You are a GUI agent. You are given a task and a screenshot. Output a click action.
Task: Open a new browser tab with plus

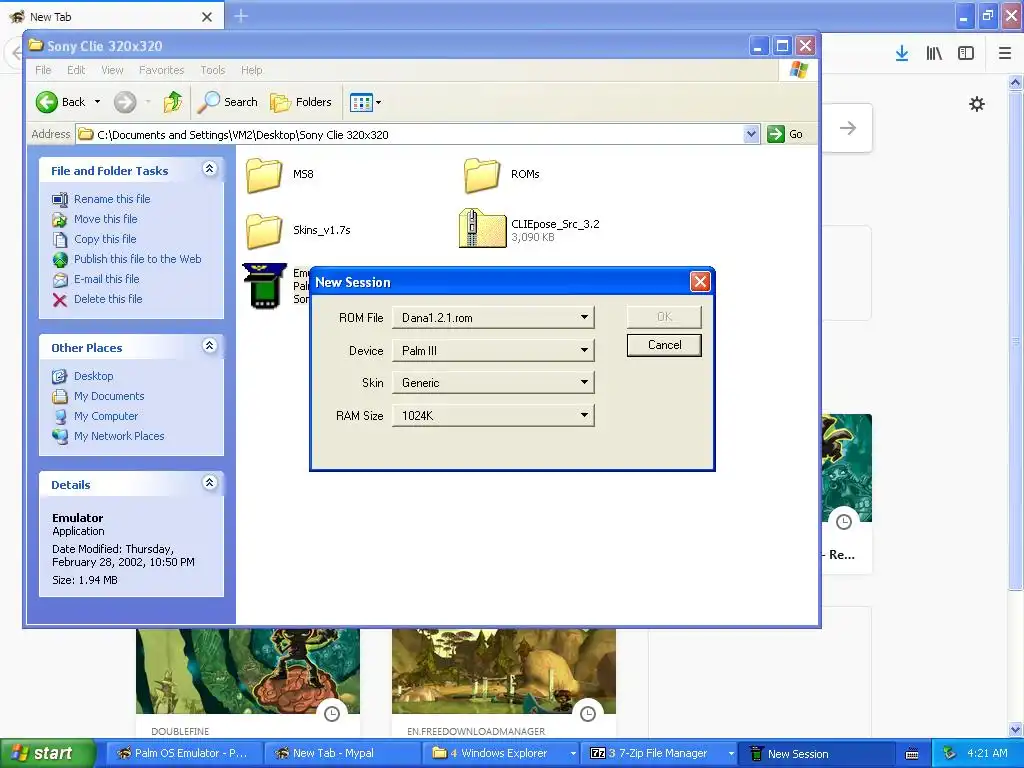click(241, 16)
